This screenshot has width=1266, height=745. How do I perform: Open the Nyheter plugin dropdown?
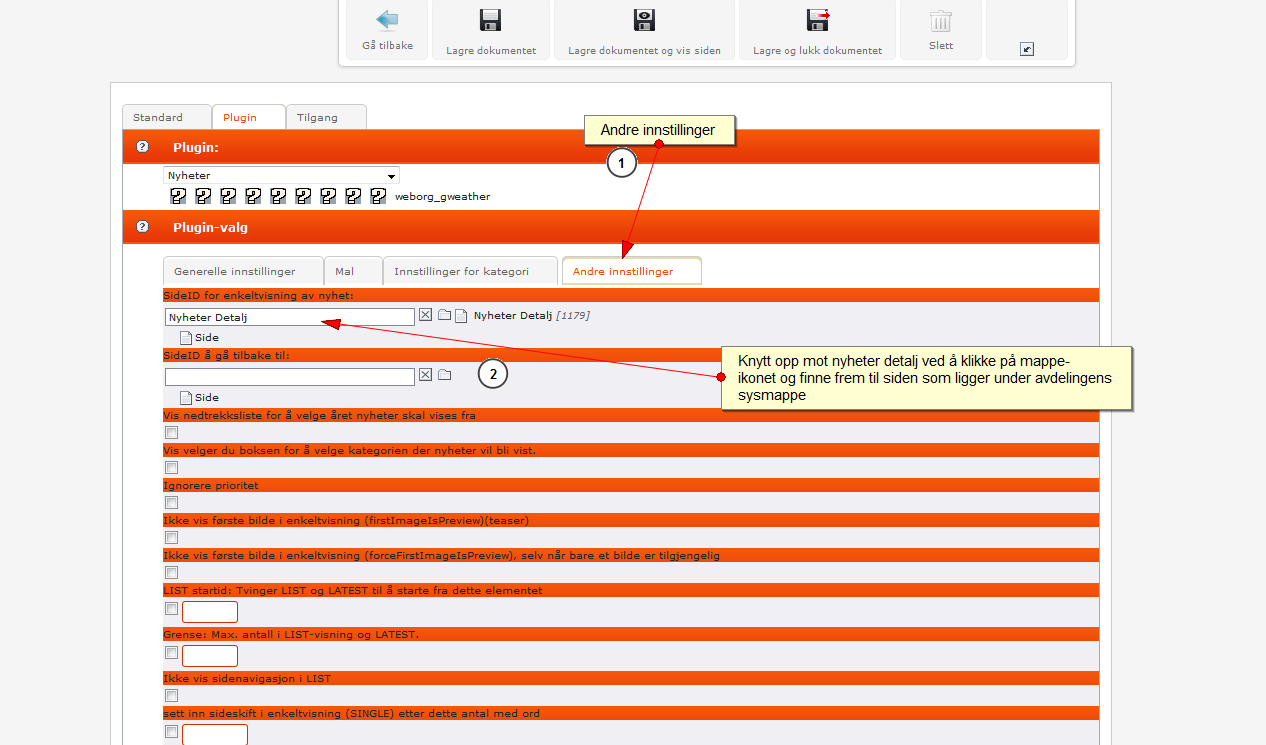(x=281, y=175)
